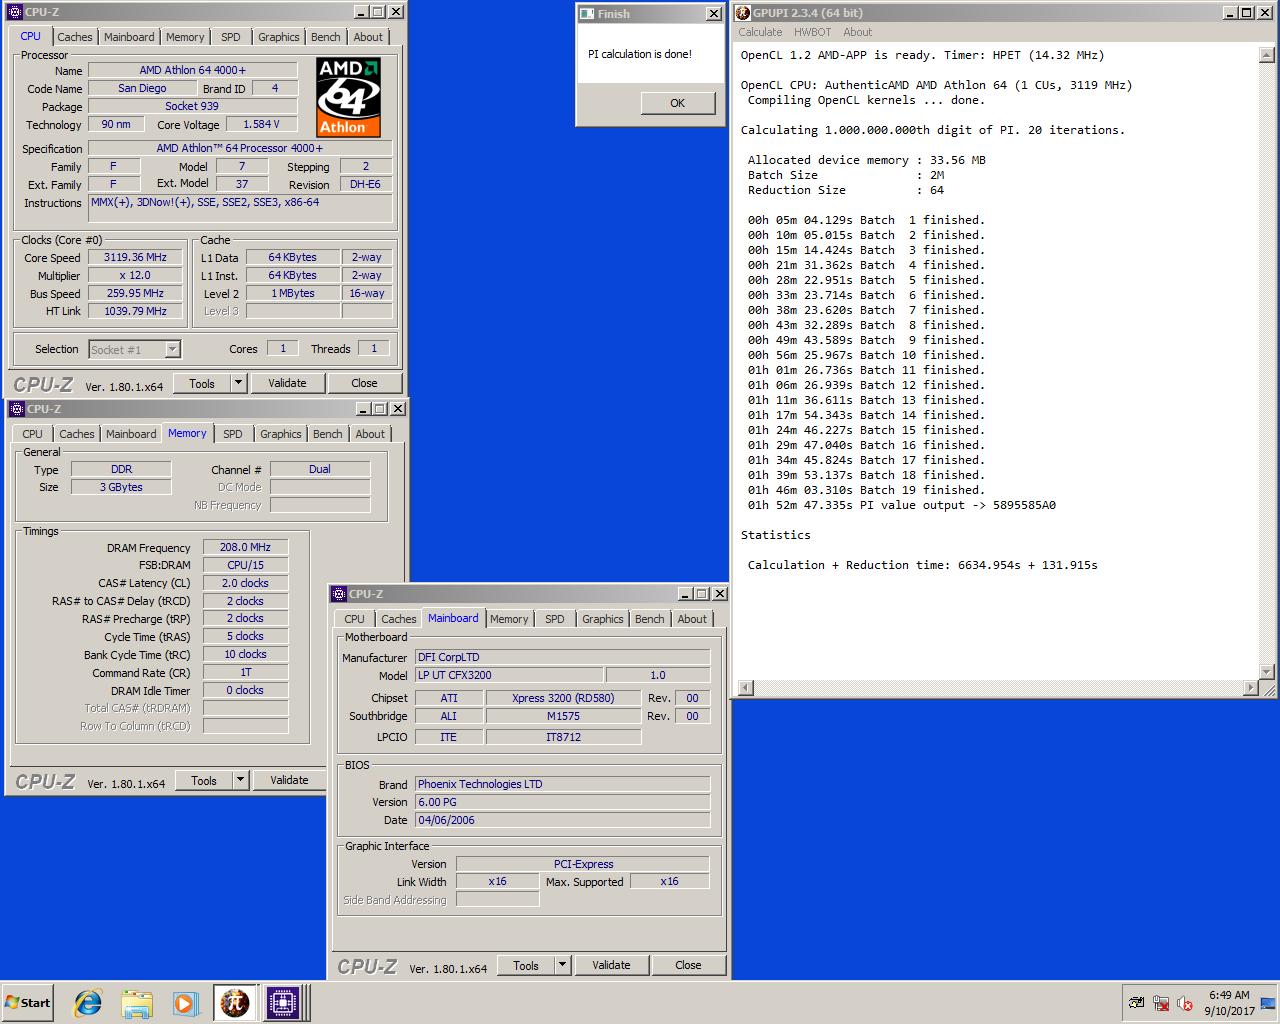The height and width of the screenshot is (1024, 1280).
Task: Click Close button in Mainboard CPU-Z window
Action: pos(688,965)
